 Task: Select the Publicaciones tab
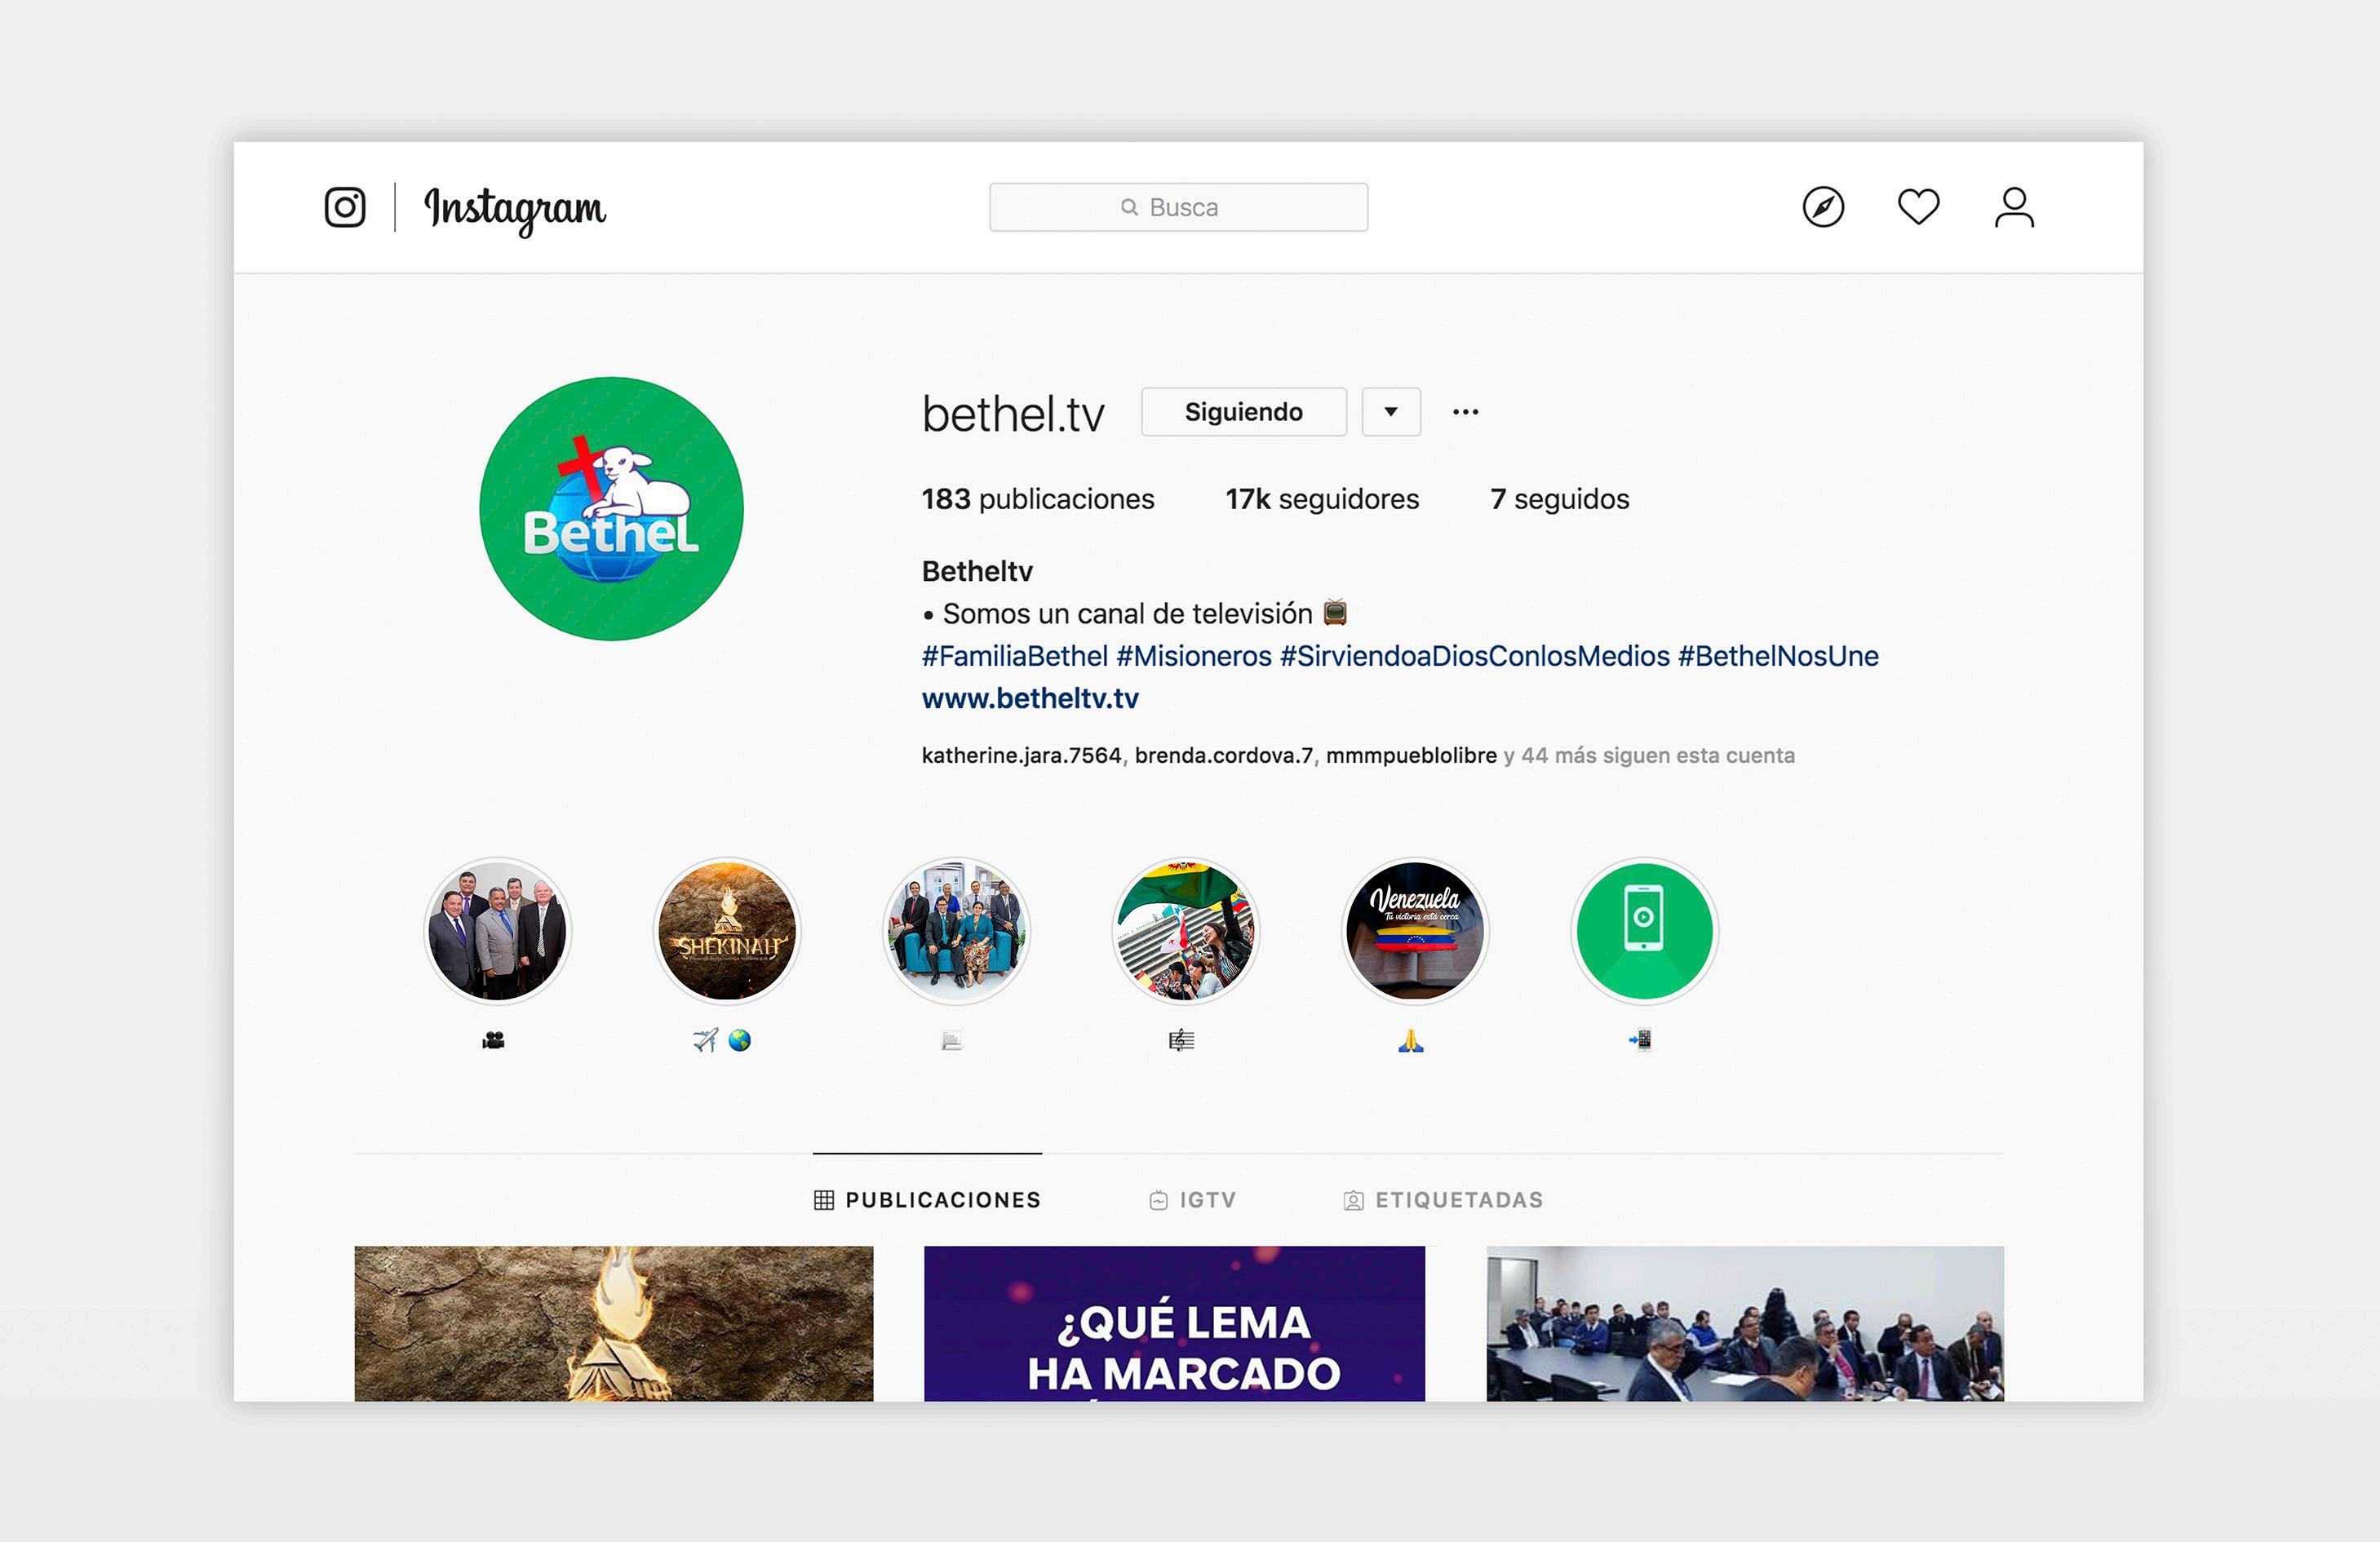point(927,1200)
